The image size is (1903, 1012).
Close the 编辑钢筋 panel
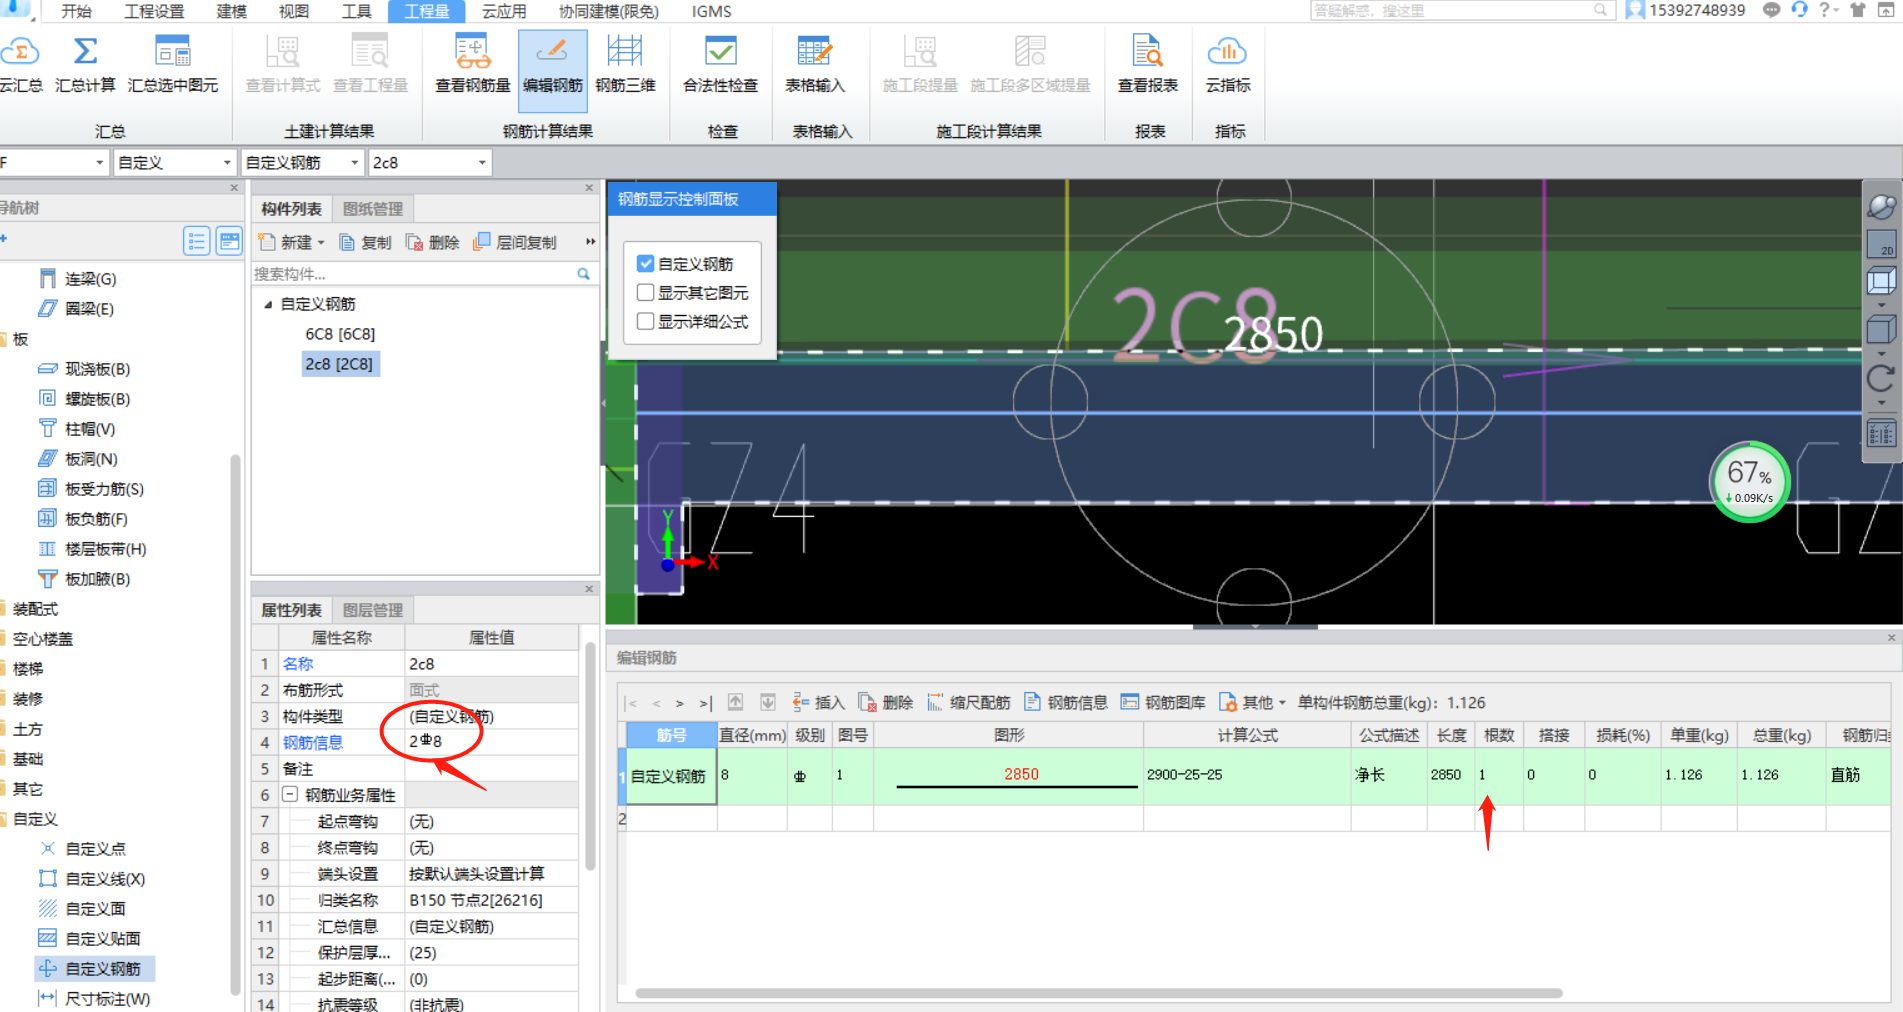1891,637
